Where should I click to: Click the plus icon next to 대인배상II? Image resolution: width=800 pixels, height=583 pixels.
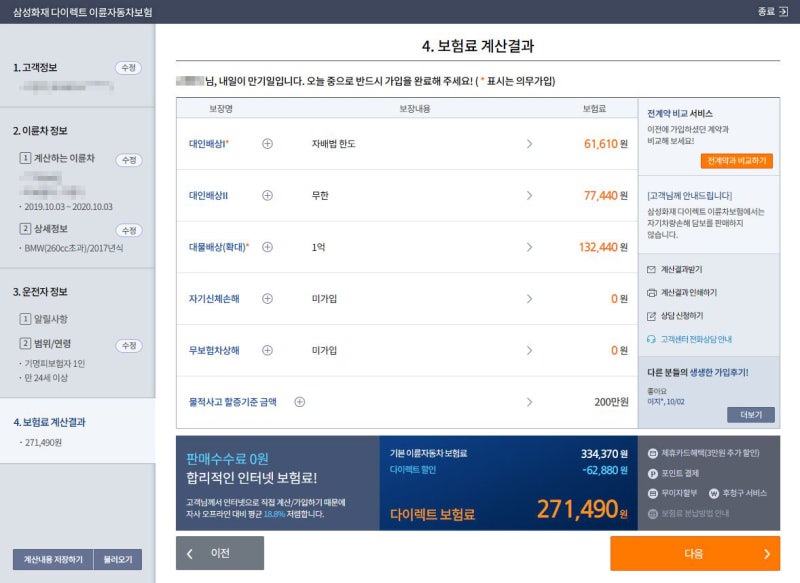[267, 195]
